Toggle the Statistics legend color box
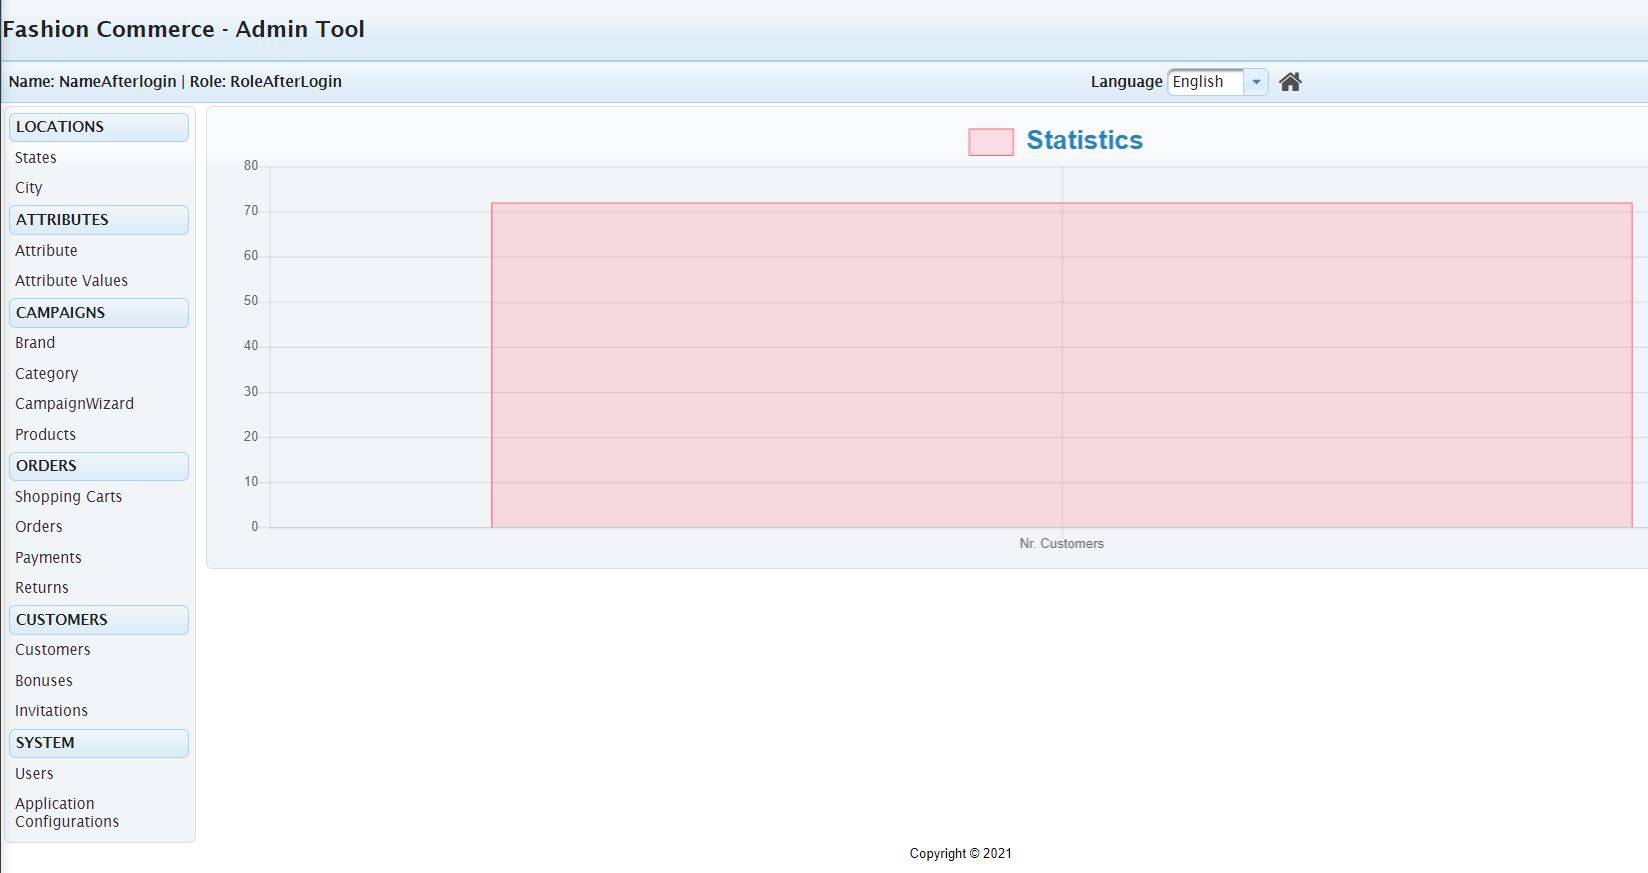The width and height of the screenshot is (1648, 873). [990, 141]
